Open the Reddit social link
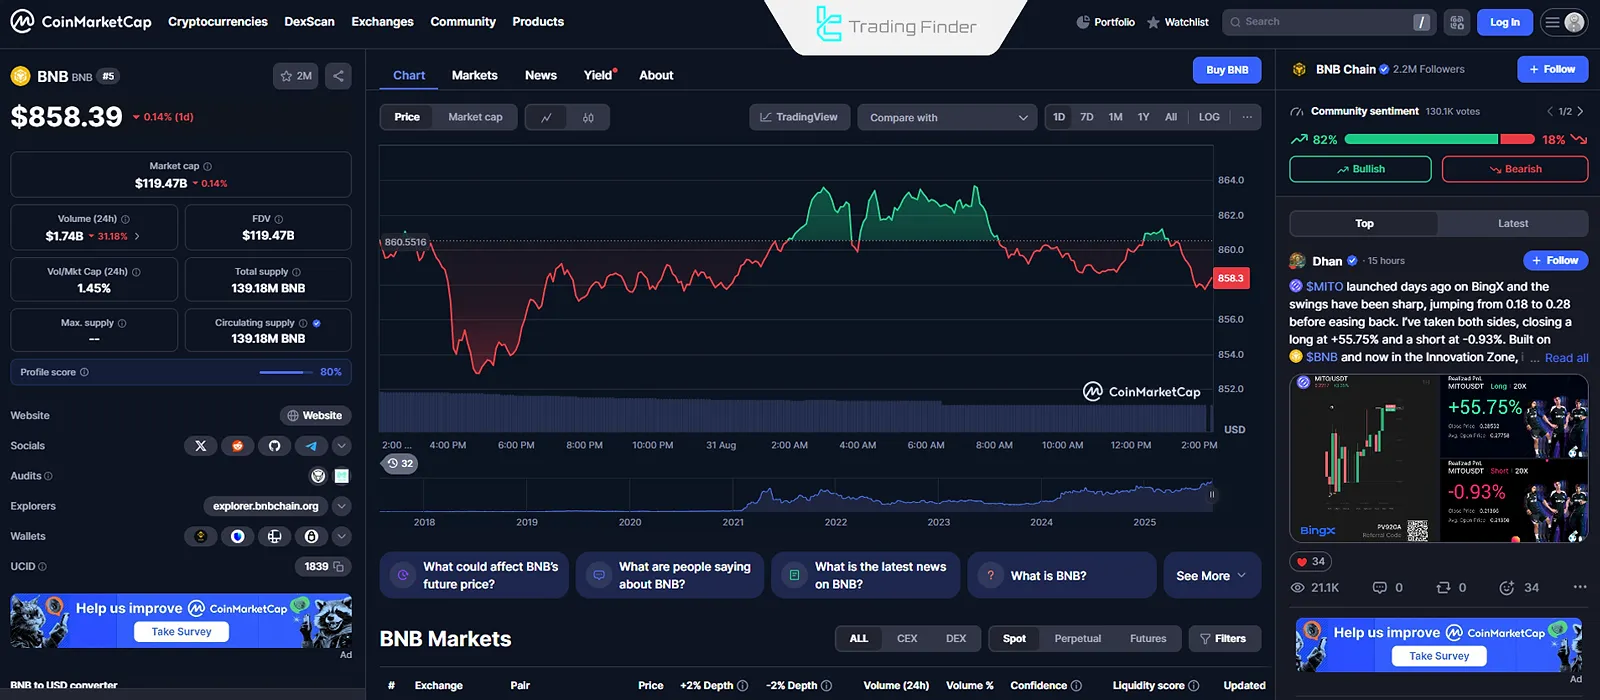The image size is (1600, 700). [238, 446]
